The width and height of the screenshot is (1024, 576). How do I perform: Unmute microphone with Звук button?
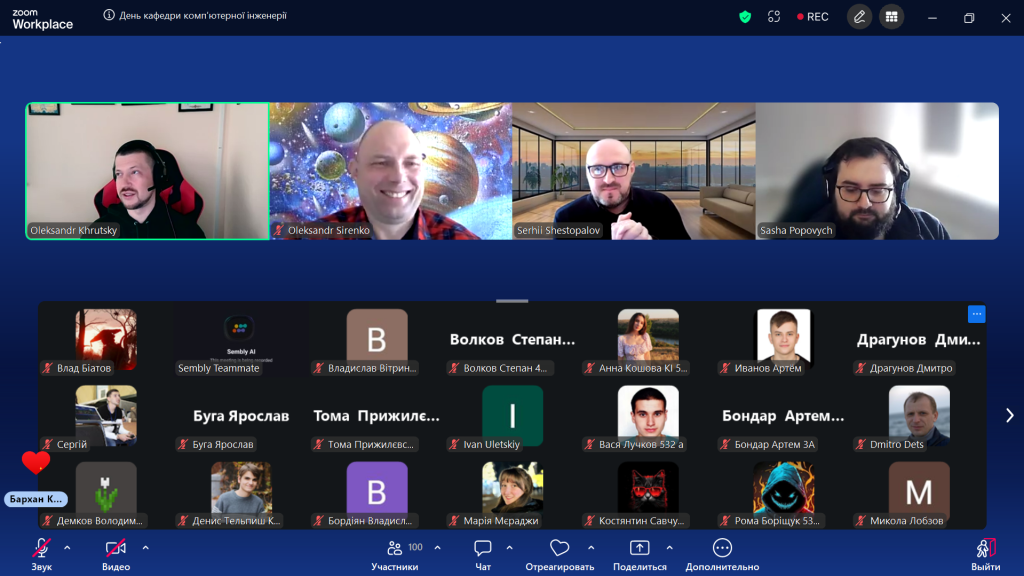pyautogui.click(x=42, y=555)
